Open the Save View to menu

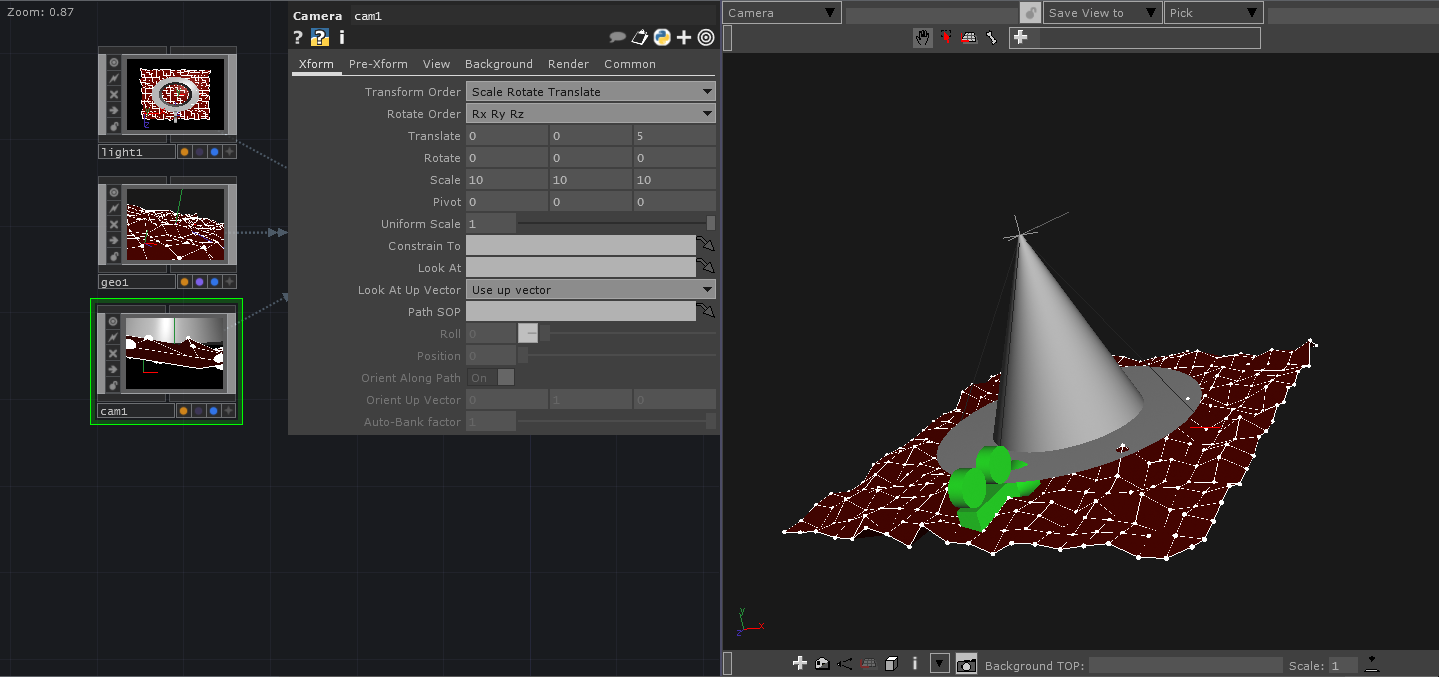(1101, 13)
